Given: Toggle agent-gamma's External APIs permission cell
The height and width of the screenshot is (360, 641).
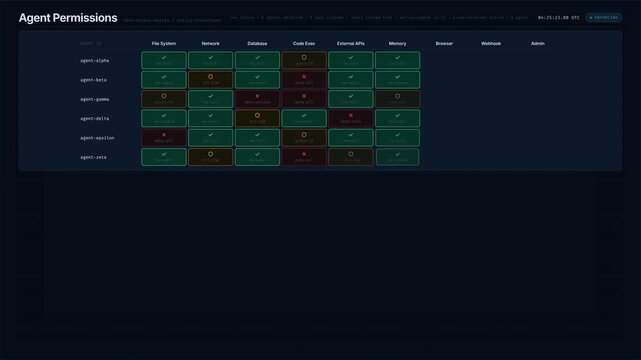Looking at the screenshot, I should coord(351,99).
